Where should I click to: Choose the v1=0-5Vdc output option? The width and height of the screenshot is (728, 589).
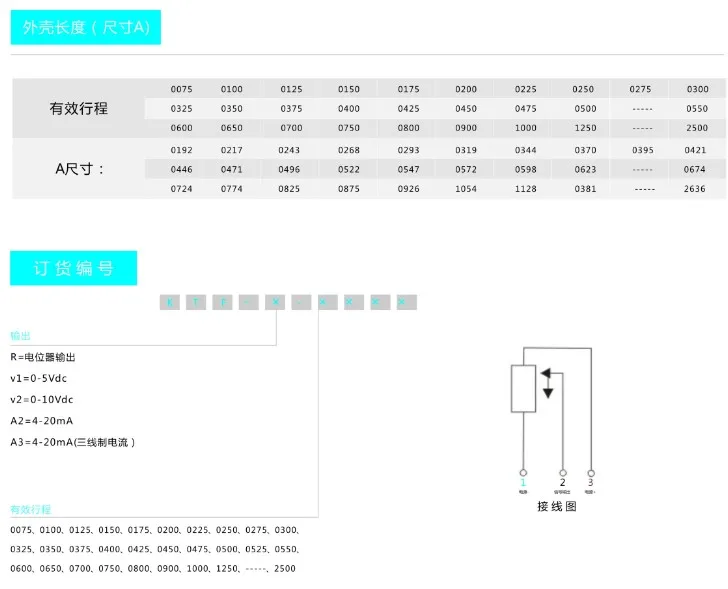39,378
